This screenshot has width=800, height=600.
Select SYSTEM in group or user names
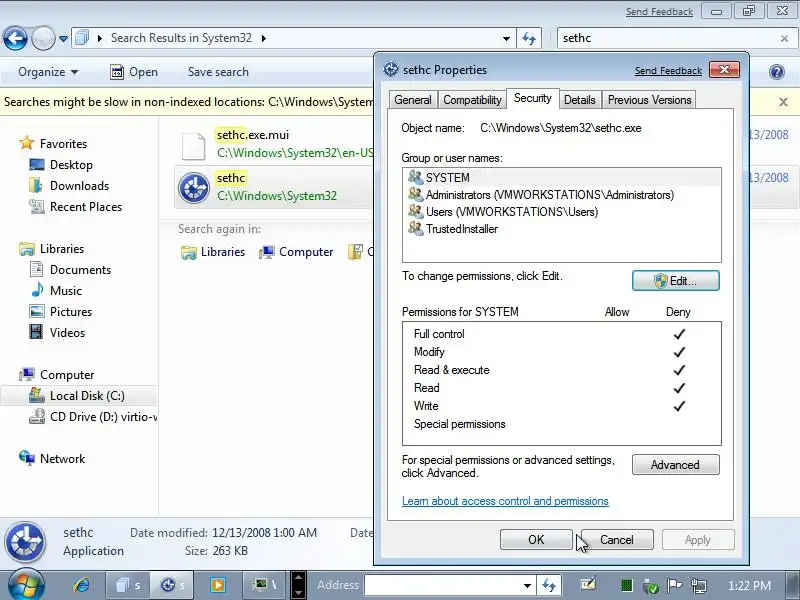561,178
